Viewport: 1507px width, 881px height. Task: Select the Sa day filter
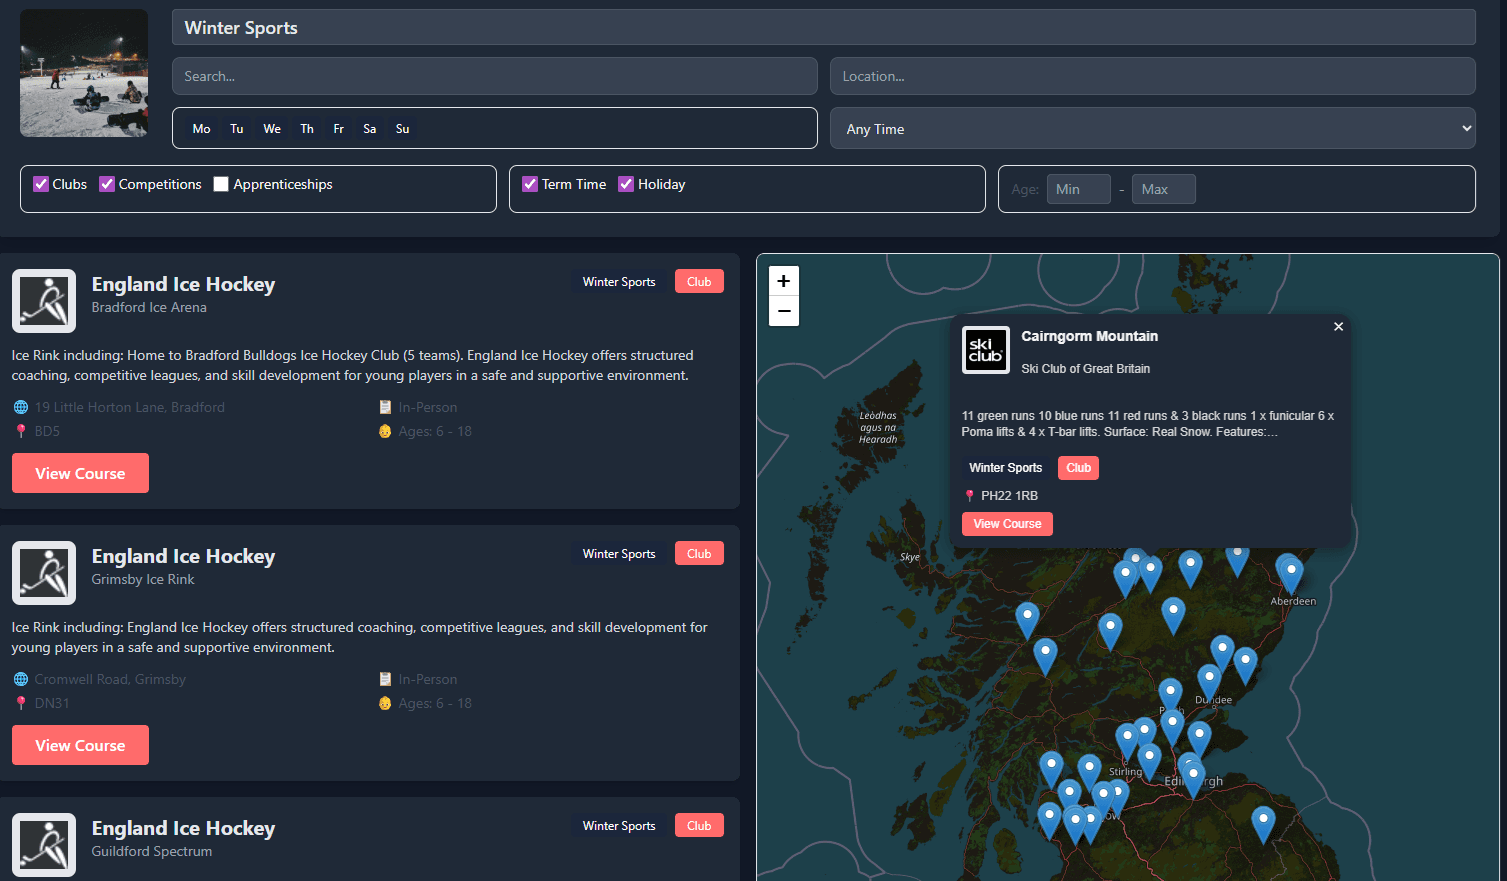coord(369,129)
